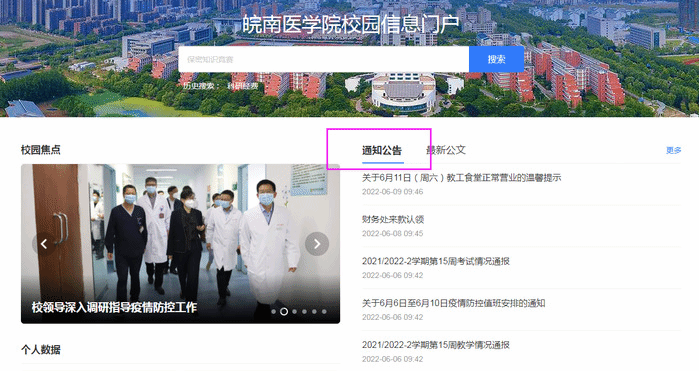The height and width of the screenshot is (371, 699).
Task: Select the first carousel indicator dot
Action: pos(274,312)
